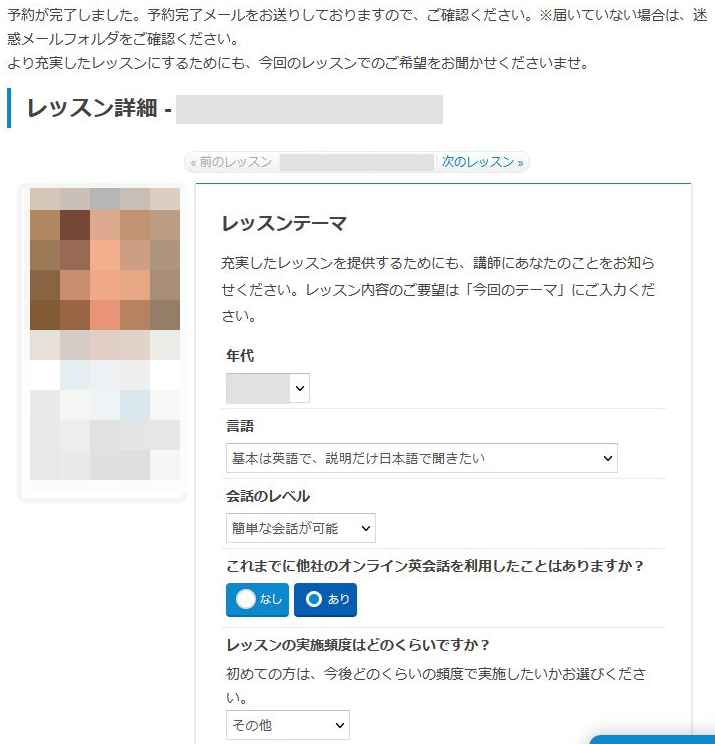This screenshot has width=715, height=744.
Task: Click the redacted lesson date between navigation links
Action: [x=357, y=162]
